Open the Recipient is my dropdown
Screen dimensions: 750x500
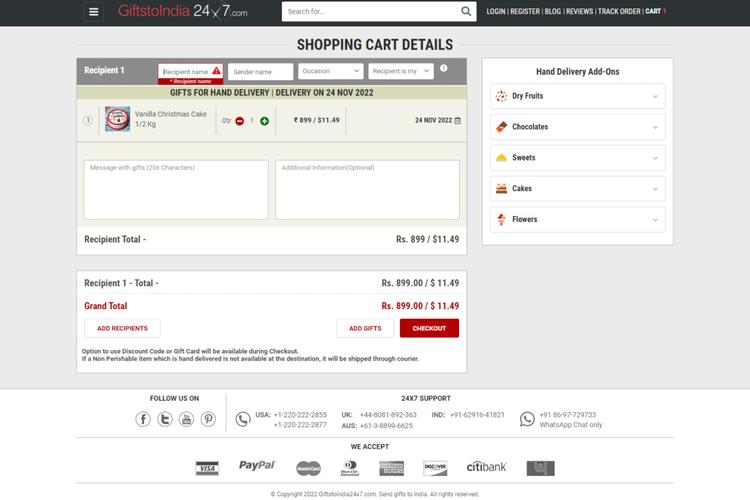pos(401,71)
